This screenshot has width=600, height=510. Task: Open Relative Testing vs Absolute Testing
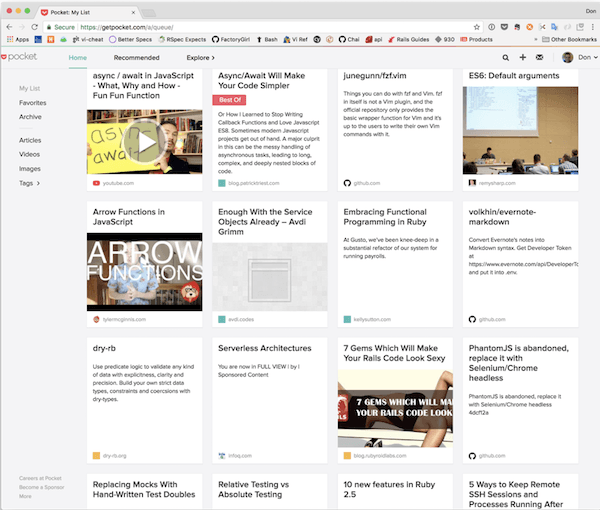click(254, 489)
